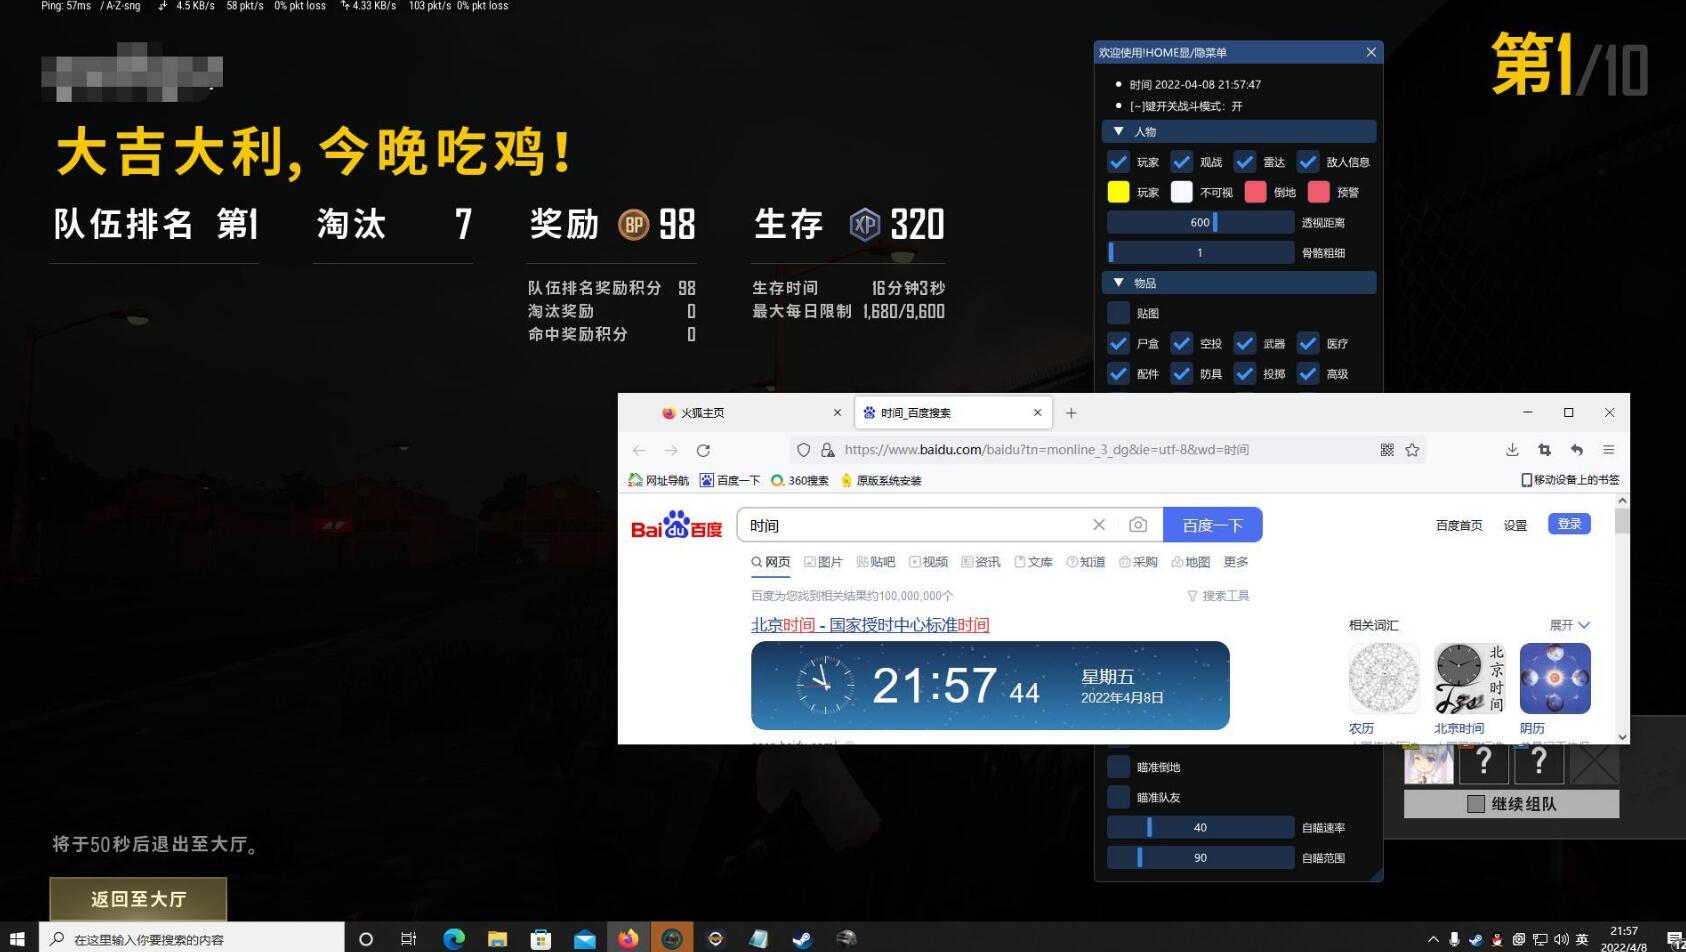
Task: Show hidden system tray icons
Action: 1433,939
